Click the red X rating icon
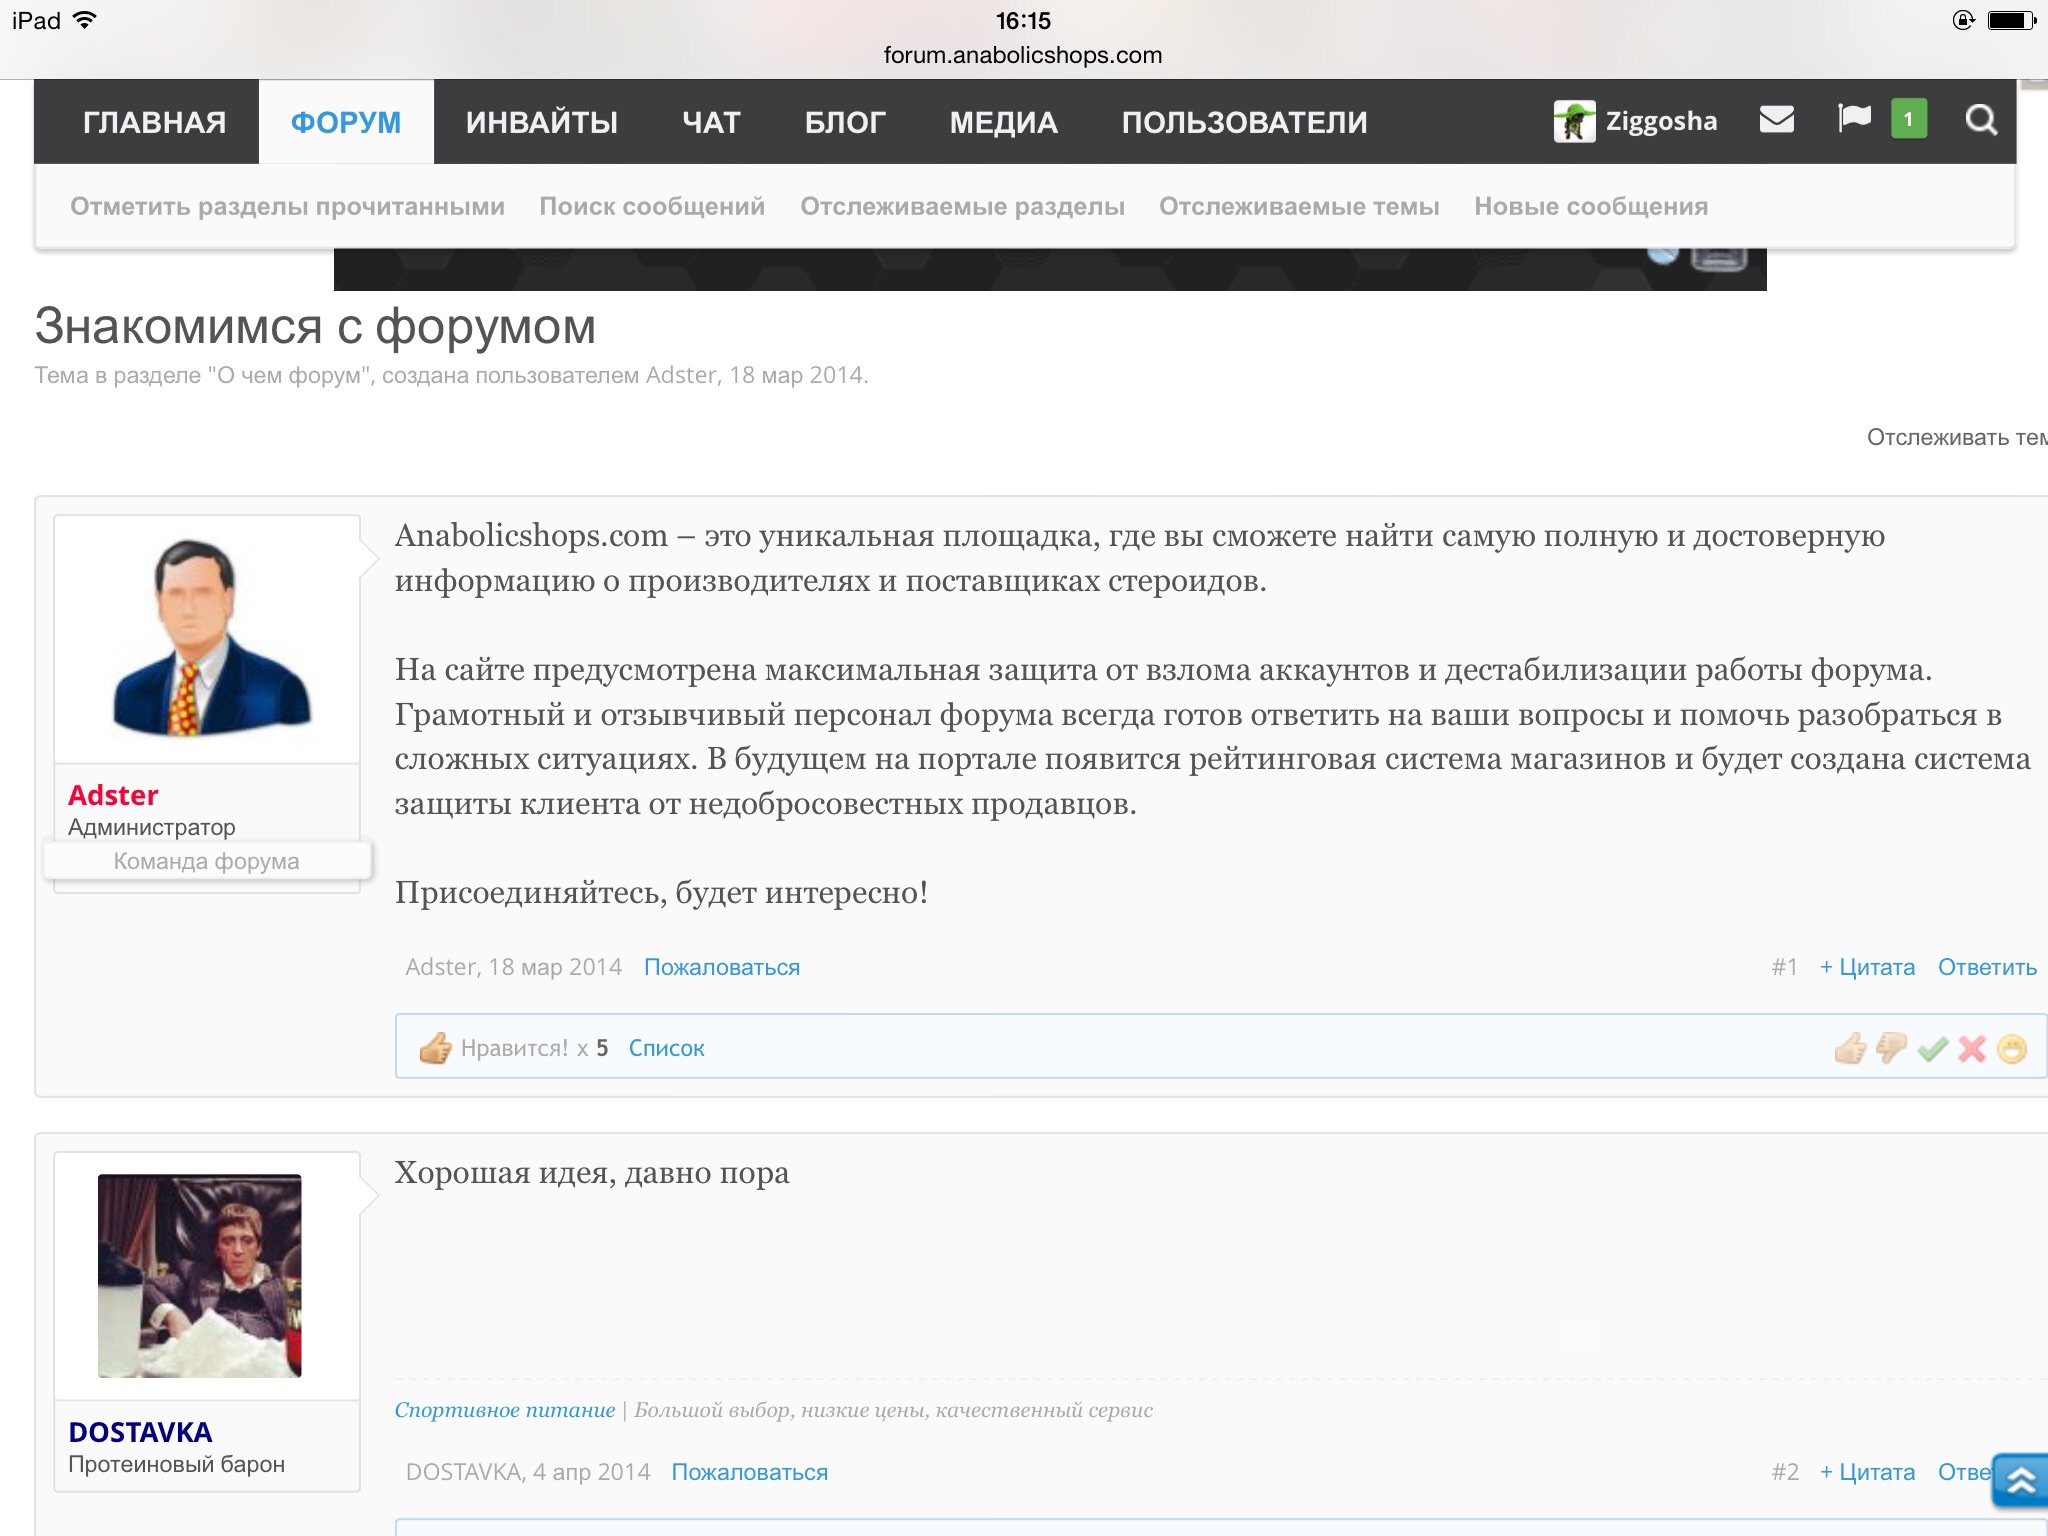 point(1972,1048)
